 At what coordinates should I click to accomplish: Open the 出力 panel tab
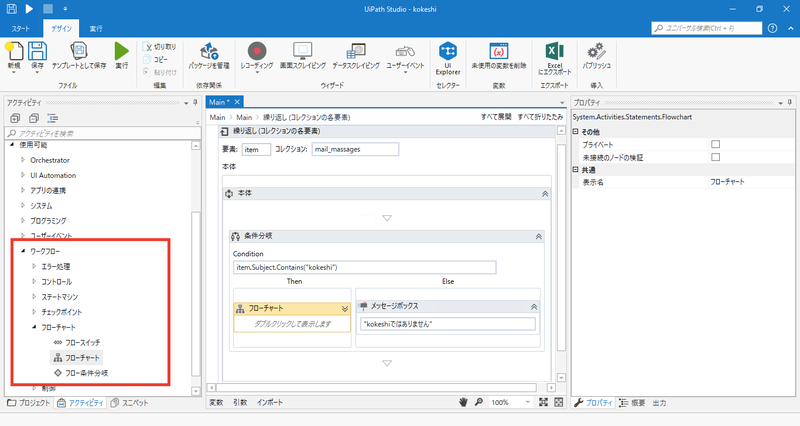[659, 403]
